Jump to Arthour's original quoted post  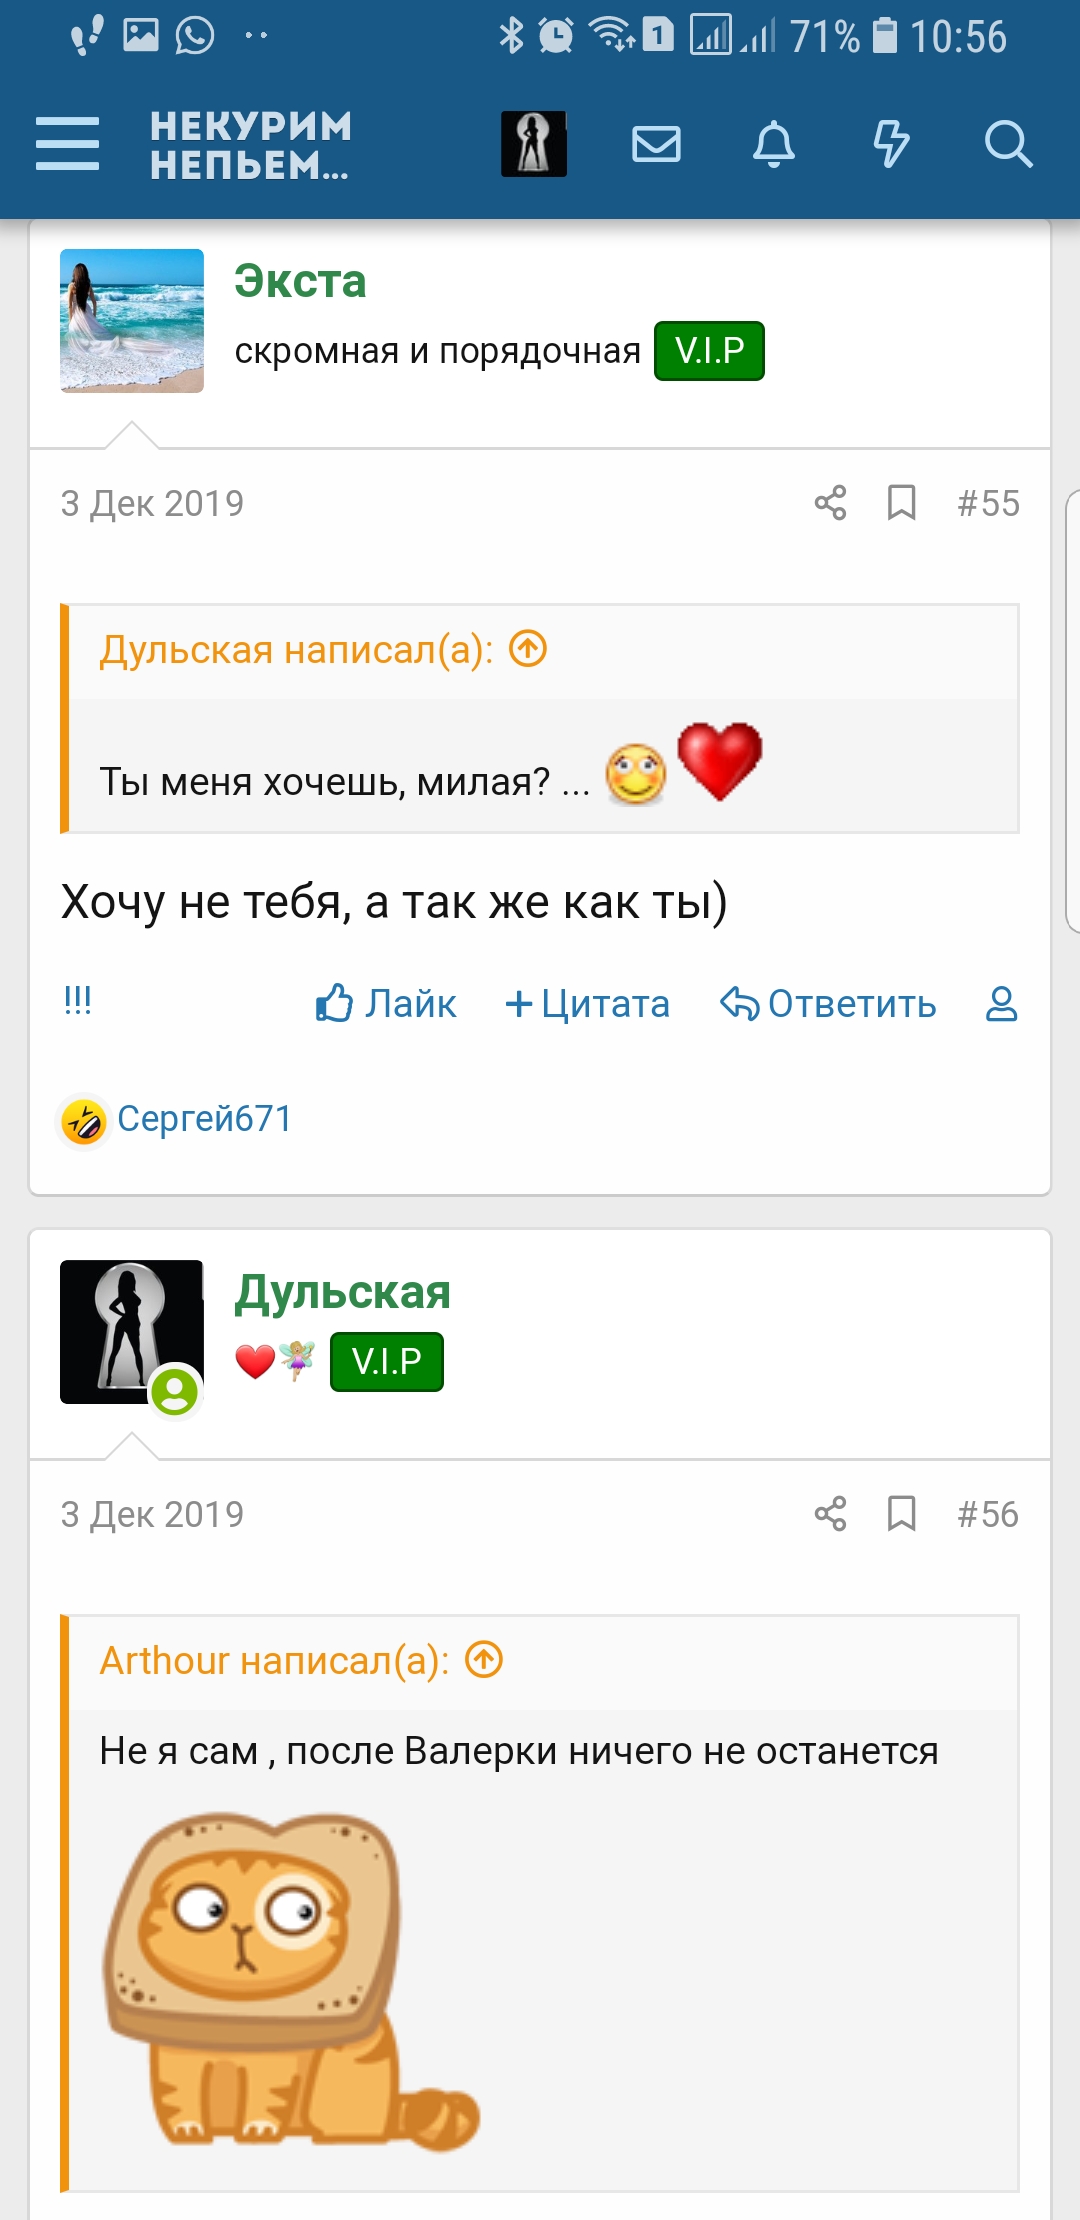[484, 1660]
